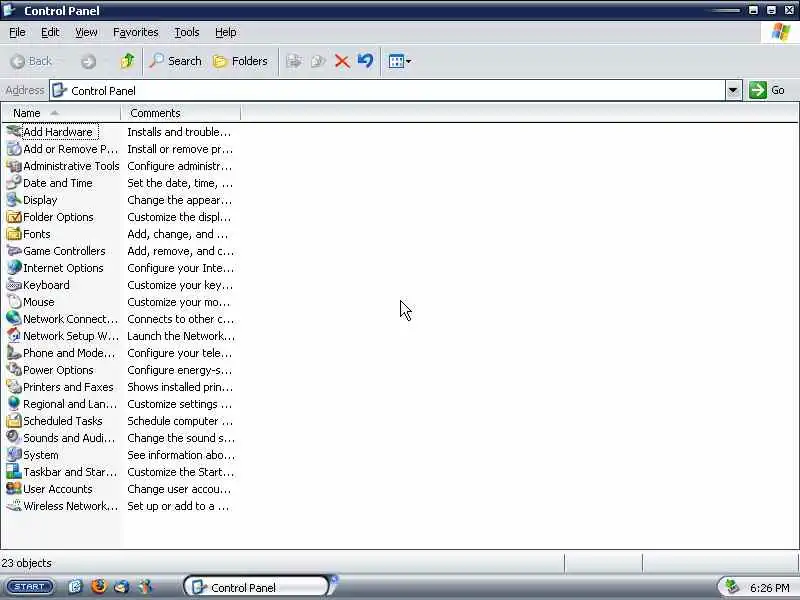Select the Add or Remove Programs icon
The image size is (800, 600).
14,149
